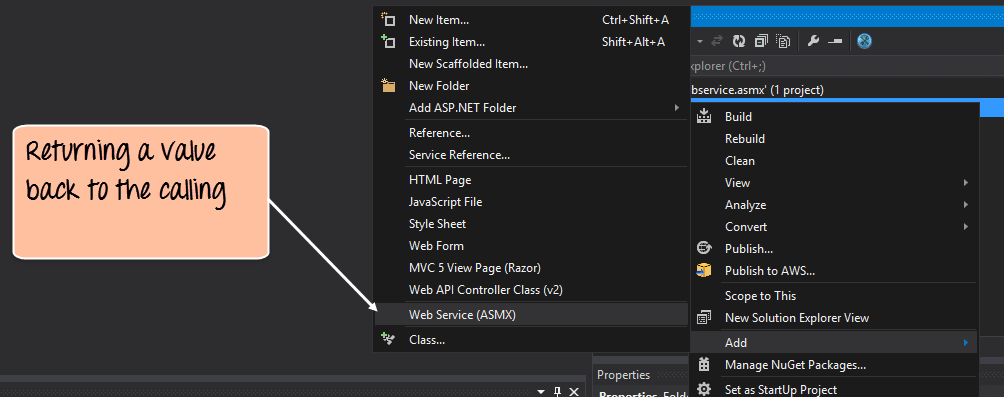Open the Convert entry in the context menu
This screenshot has height=397, width=1004.
pos(834,227)
